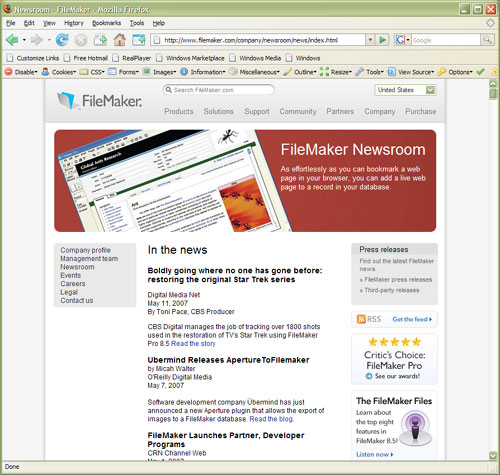The width and height of the screenshot is (500, 475).
Task: Click Listen now link
Action: point(375,454)
